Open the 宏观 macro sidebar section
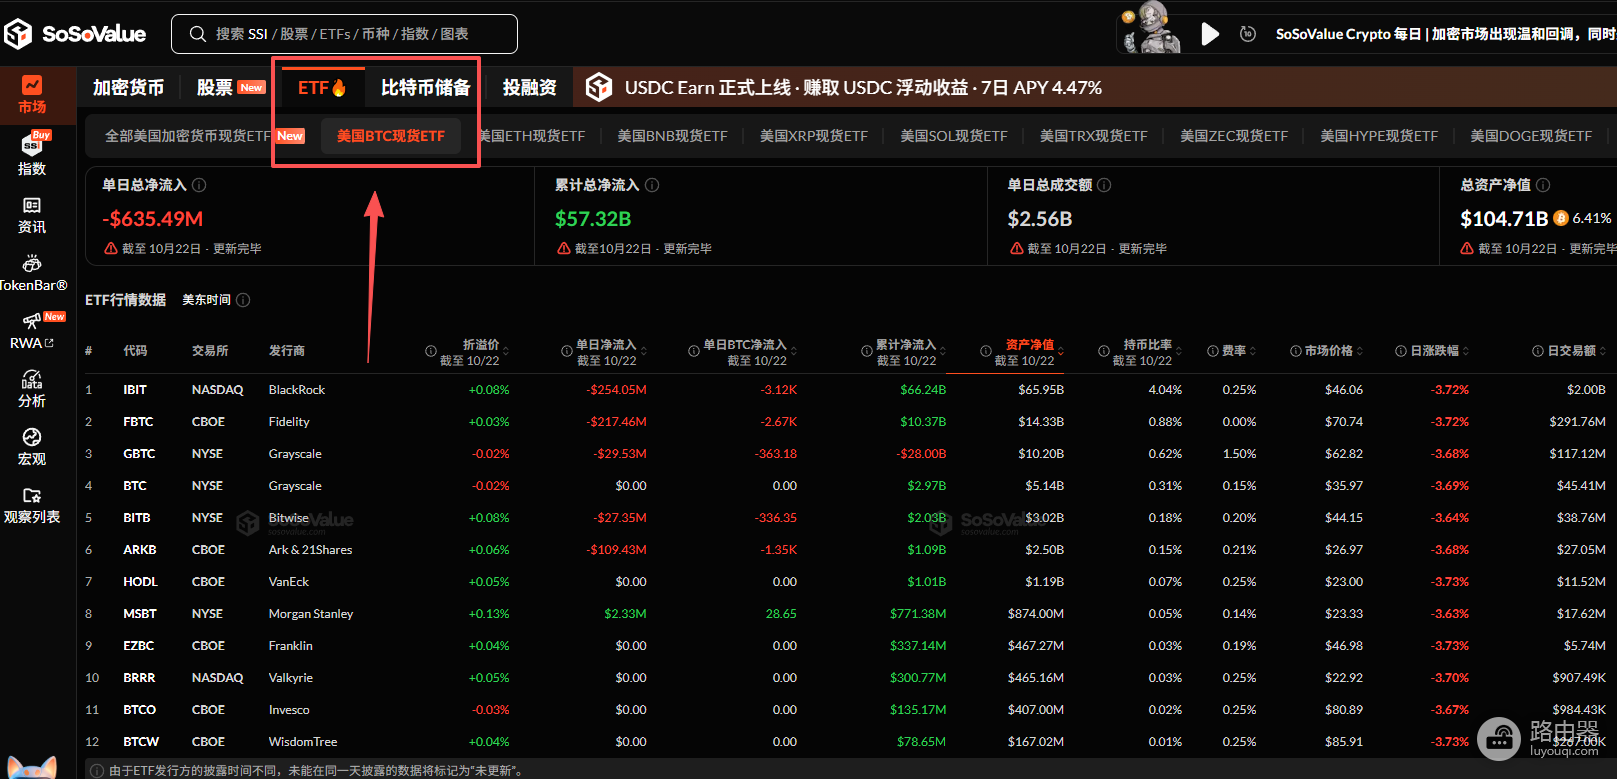1617x779 pixels. tap(32, 448)
